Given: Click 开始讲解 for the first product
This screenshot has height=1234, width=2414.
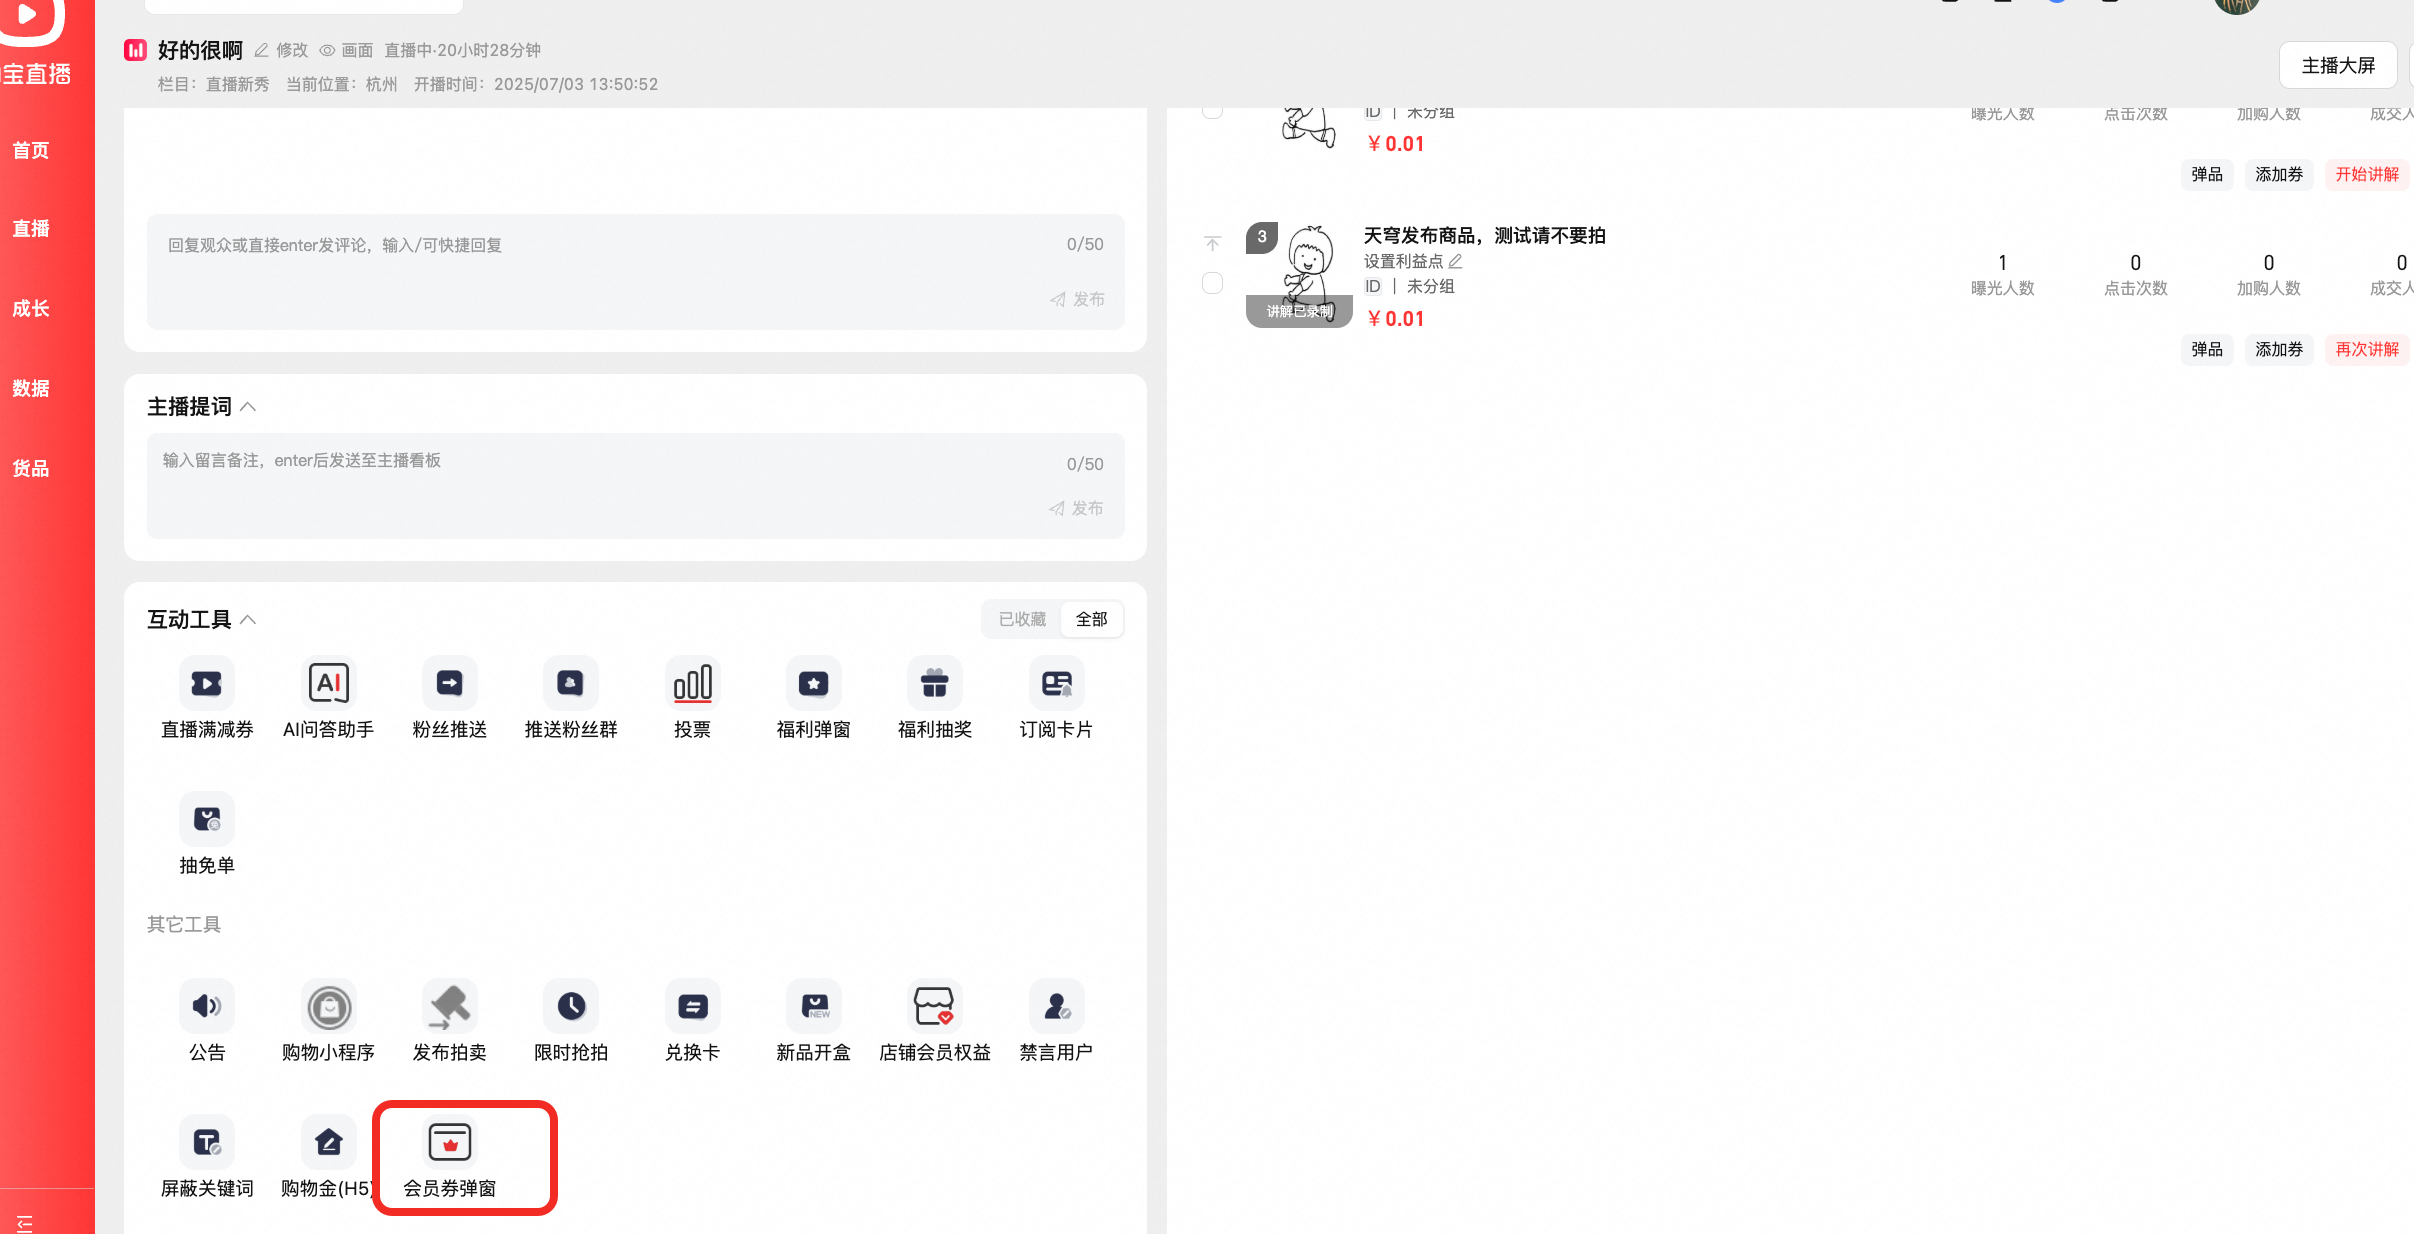Looking at the screenshot, I should point(2367,174).
